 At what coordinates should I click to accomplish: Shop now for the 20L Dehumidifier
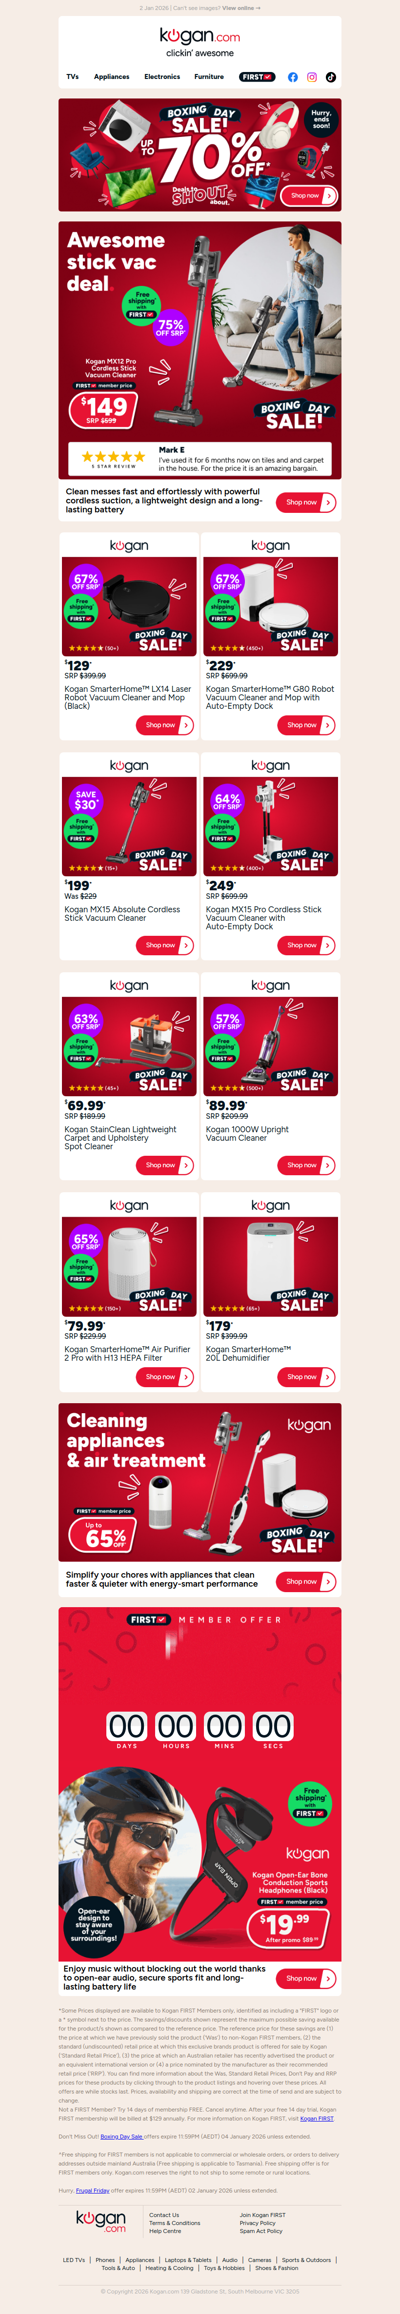coord(306,1377)
